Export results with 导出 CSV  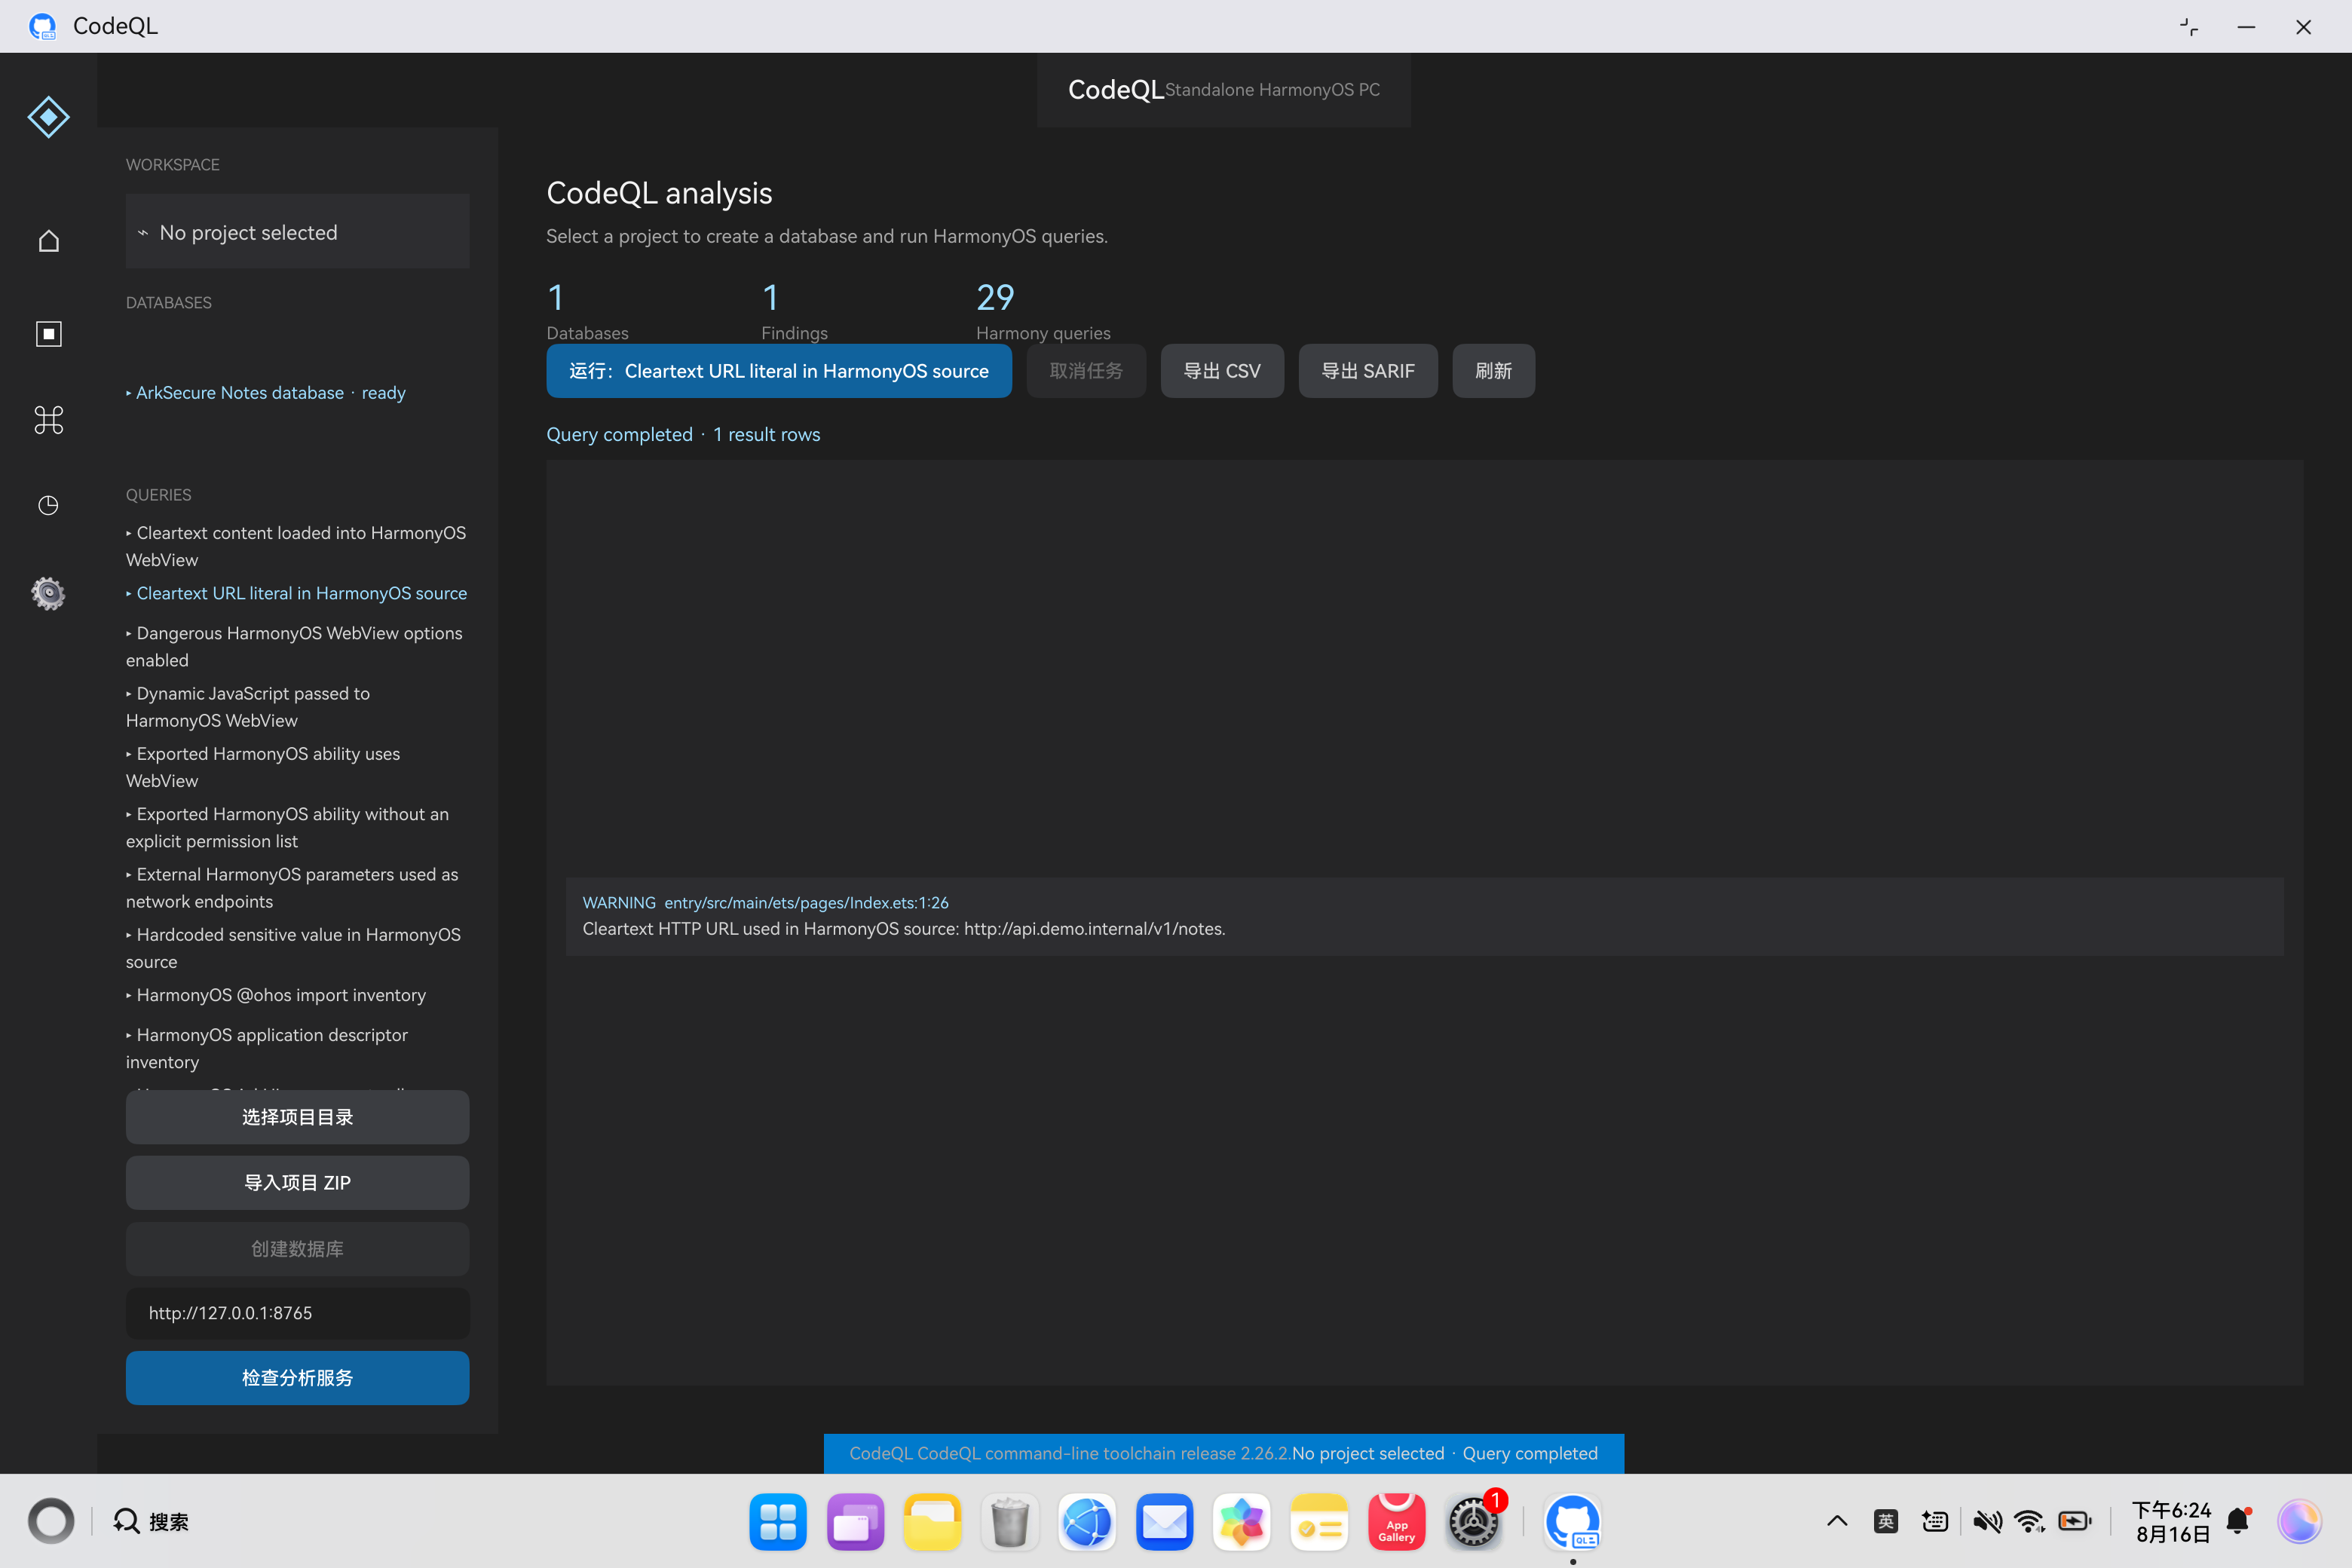click(1222, 371)
